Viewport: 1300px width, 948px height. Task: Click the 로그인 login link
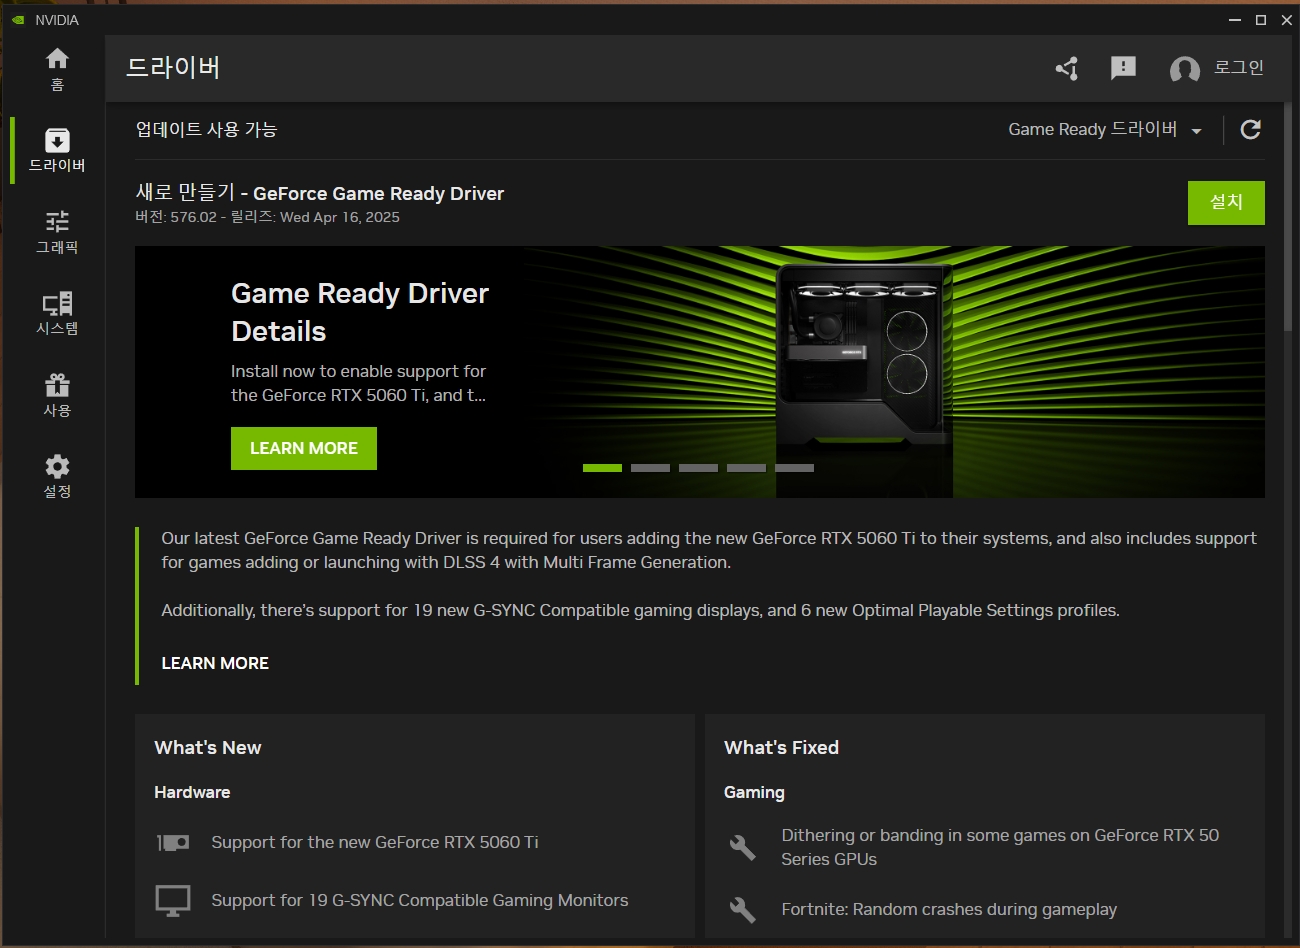pos(1239,67)
